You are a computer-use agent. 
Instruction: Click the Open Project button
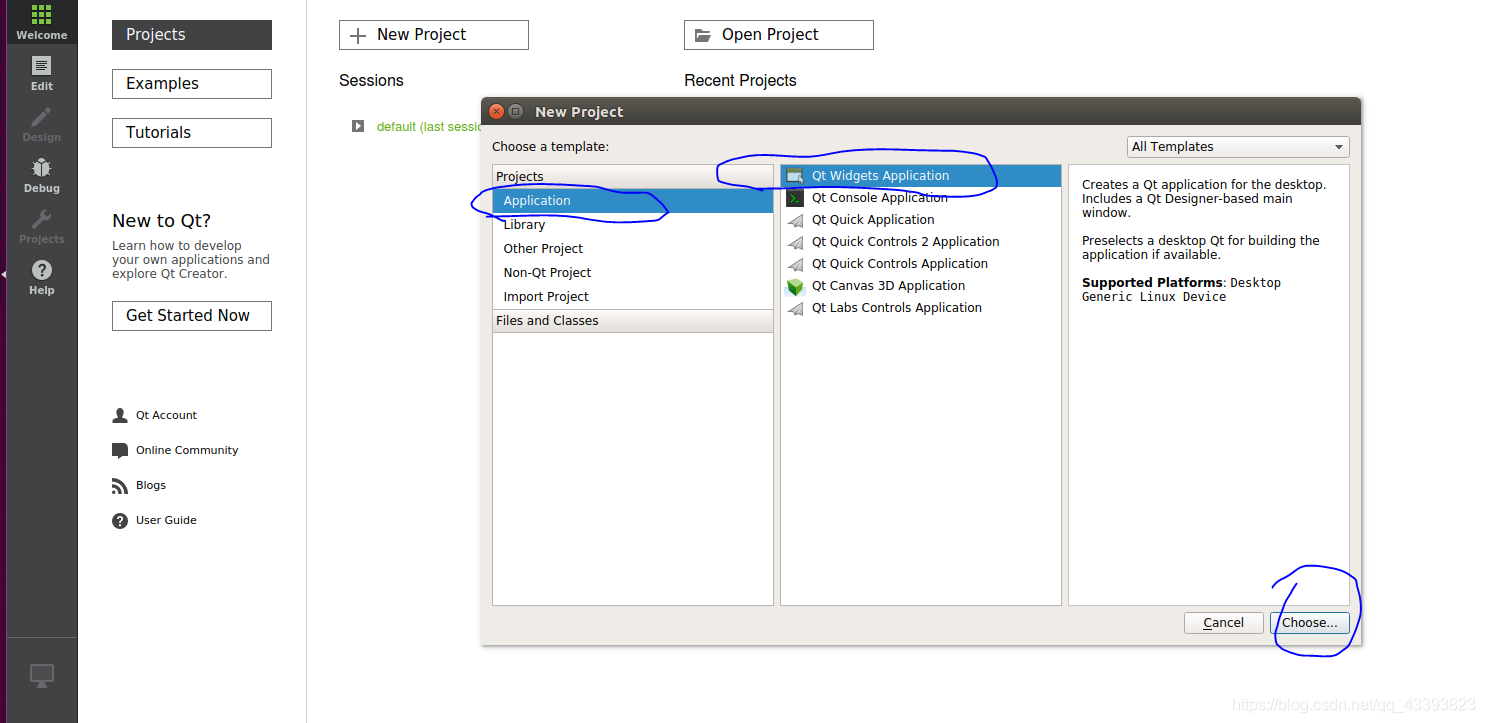[x=779, y=35]
